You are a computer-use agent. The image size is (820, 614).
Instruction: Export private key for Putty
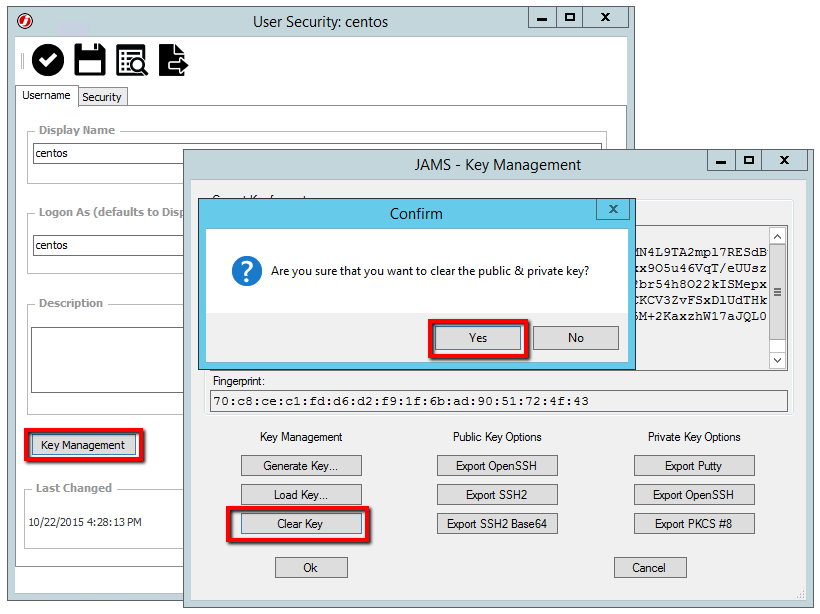pyautogui.click(x=694, y=465)
